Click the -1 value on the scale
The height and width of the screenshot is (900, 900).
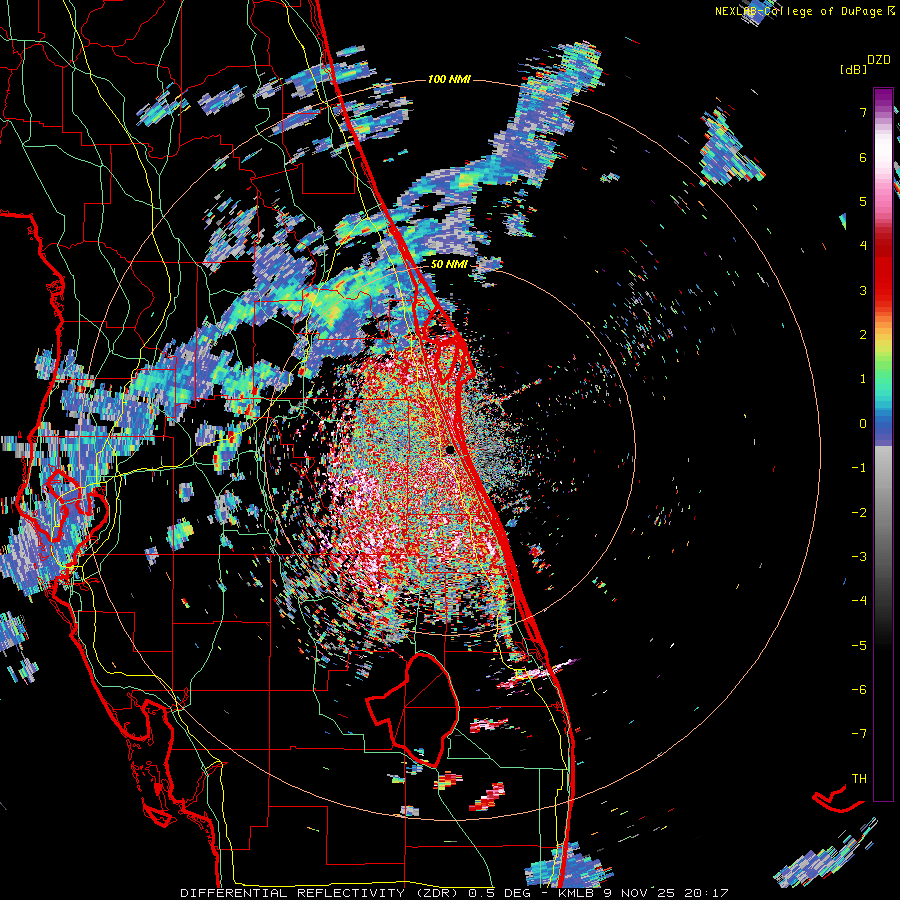pyautogui.click(x=859, y=468)
